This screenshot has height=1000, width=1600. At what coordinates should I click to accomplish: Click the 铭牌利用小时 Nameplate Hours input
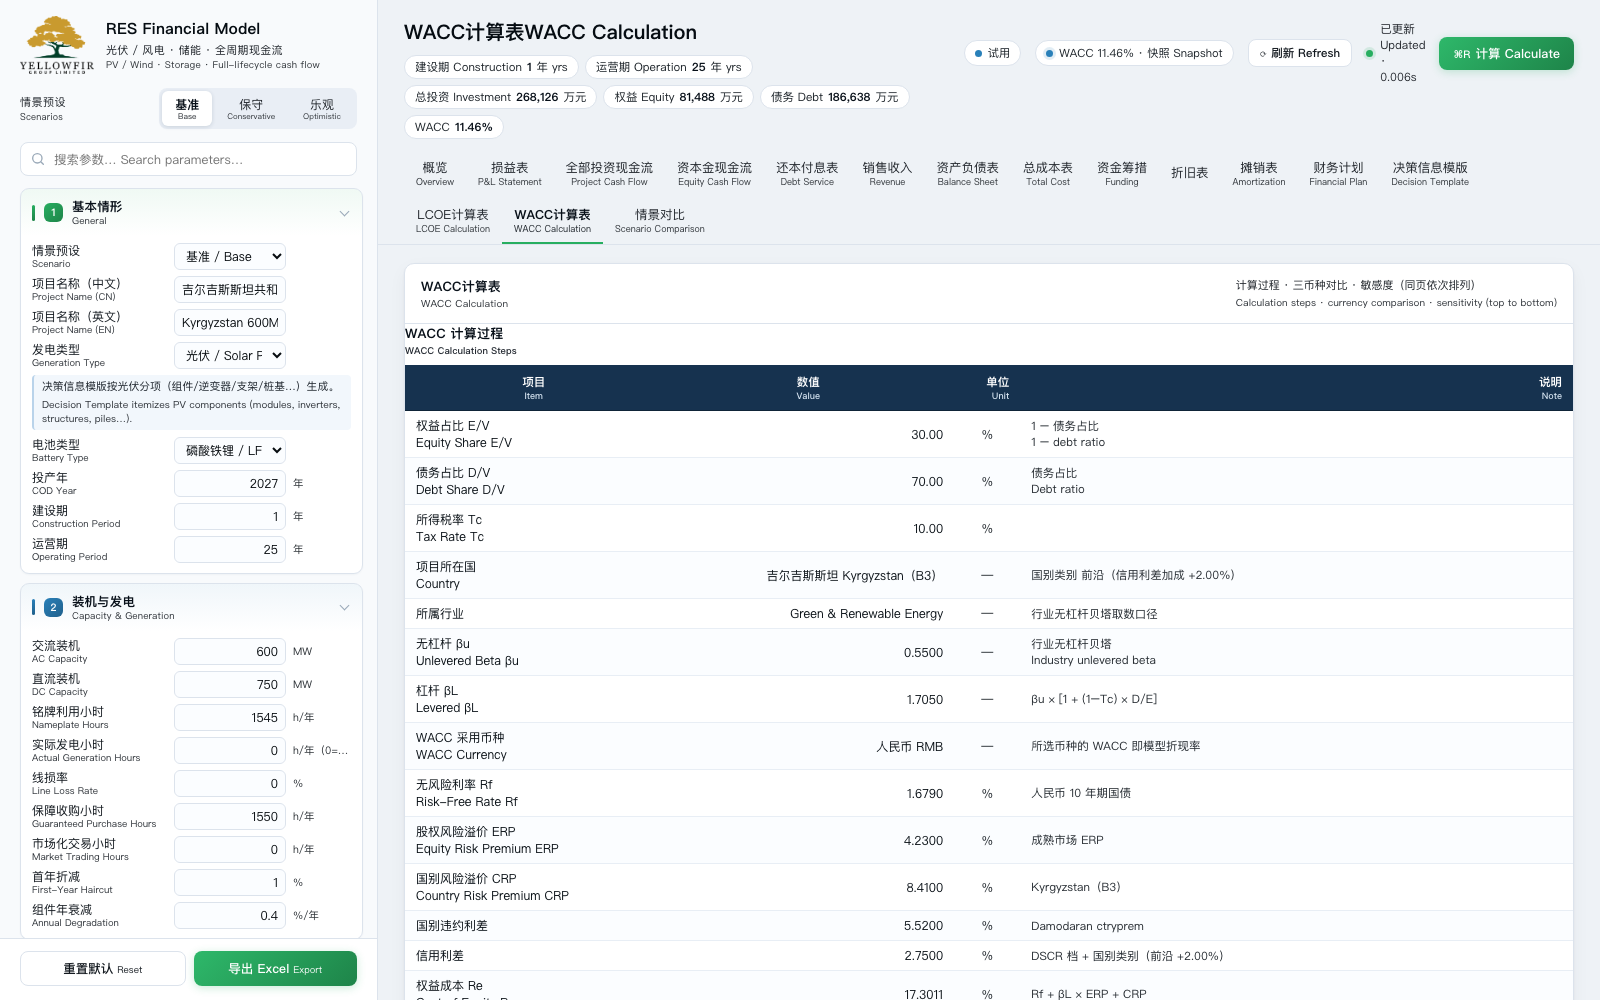click(x=230, y=718)
